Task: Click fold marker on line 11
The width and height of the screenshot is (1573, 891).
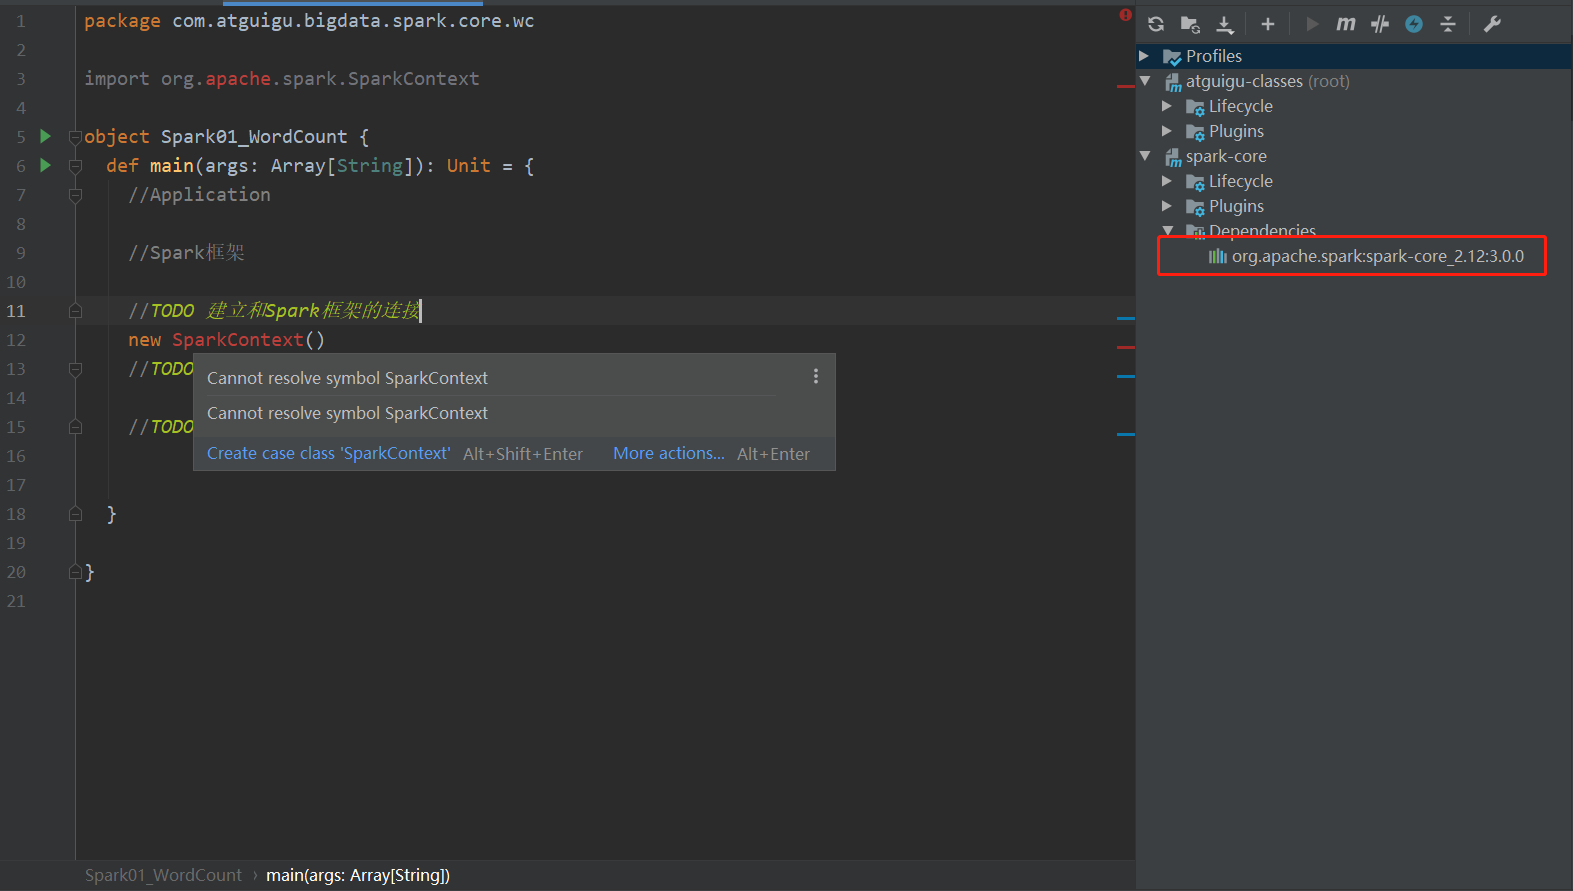Action: 75,311
